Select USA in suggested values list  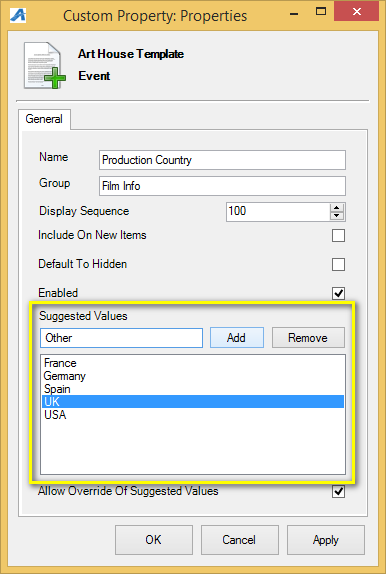click(x=193, y=415)
